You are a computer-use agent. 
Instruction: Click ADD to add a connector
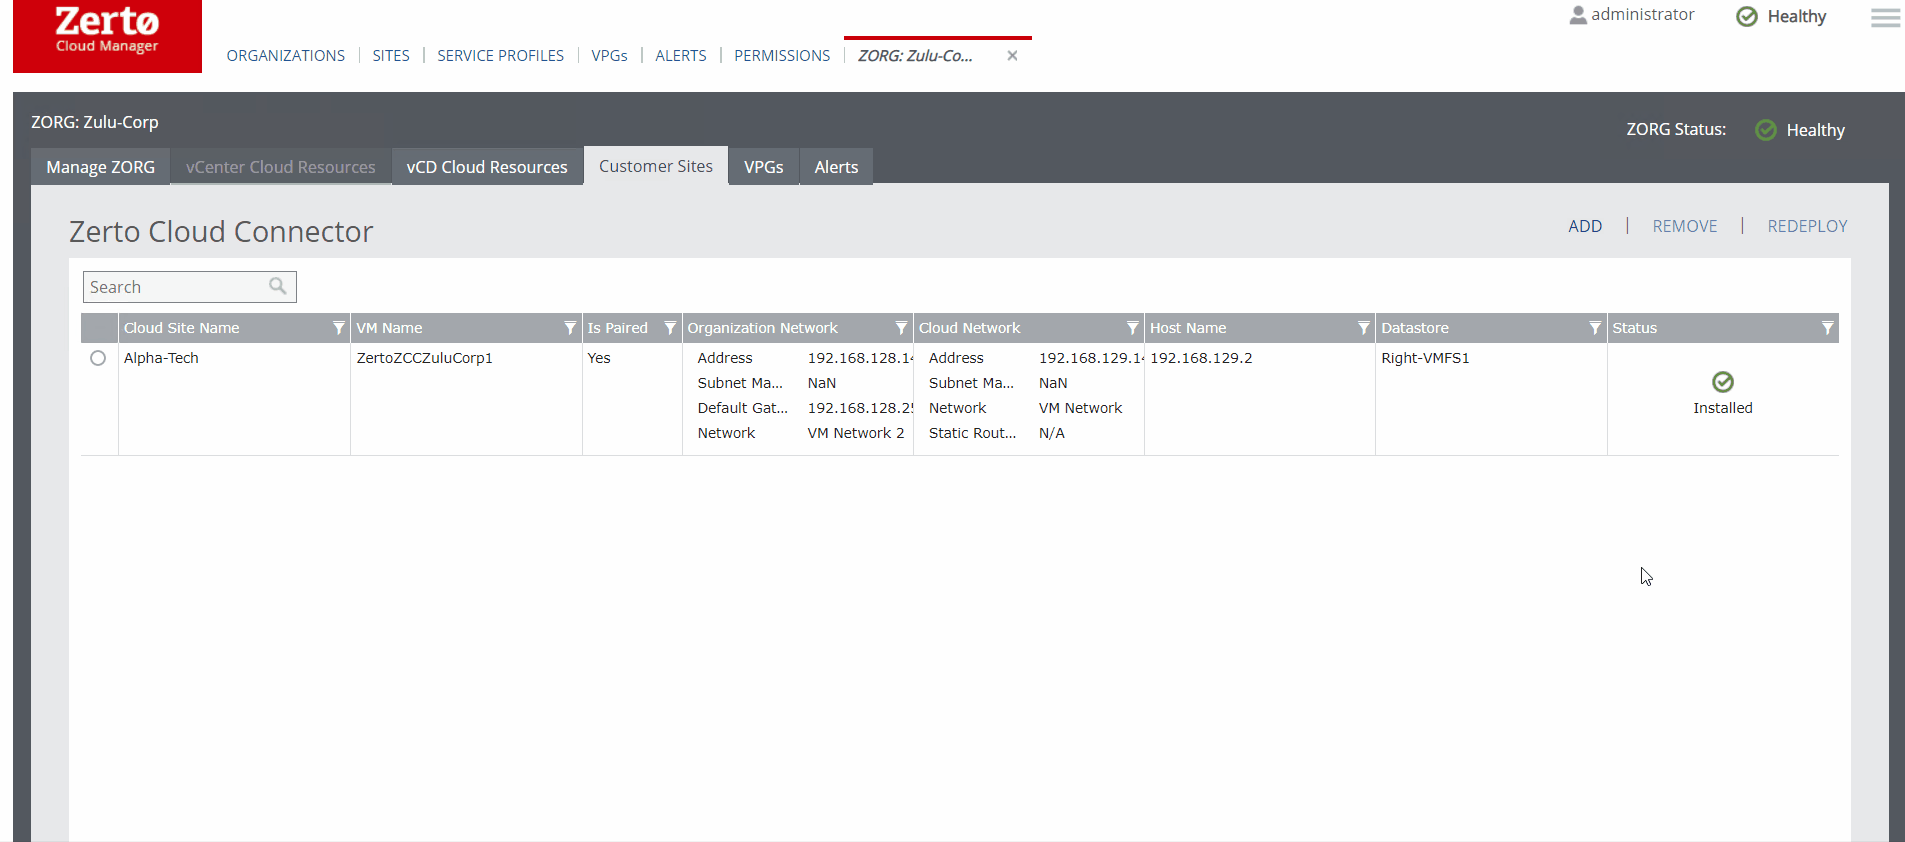[x=1585, y=226]
